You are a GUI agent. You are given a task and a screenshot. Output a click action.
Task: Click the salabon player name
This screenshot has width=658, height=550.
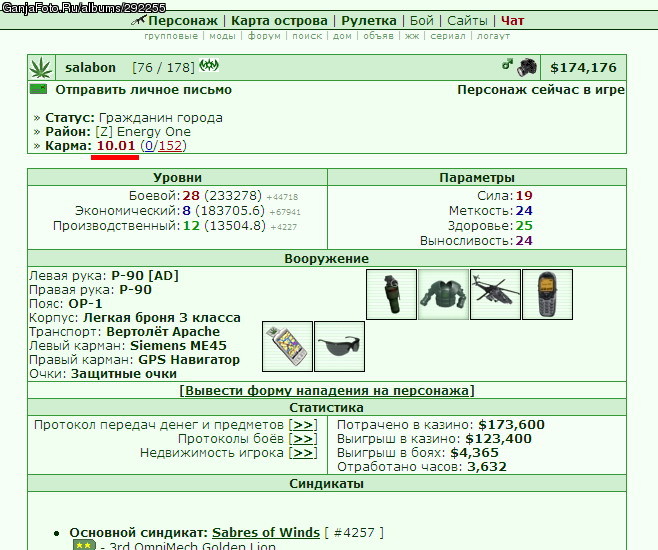[x=90, y=67]
